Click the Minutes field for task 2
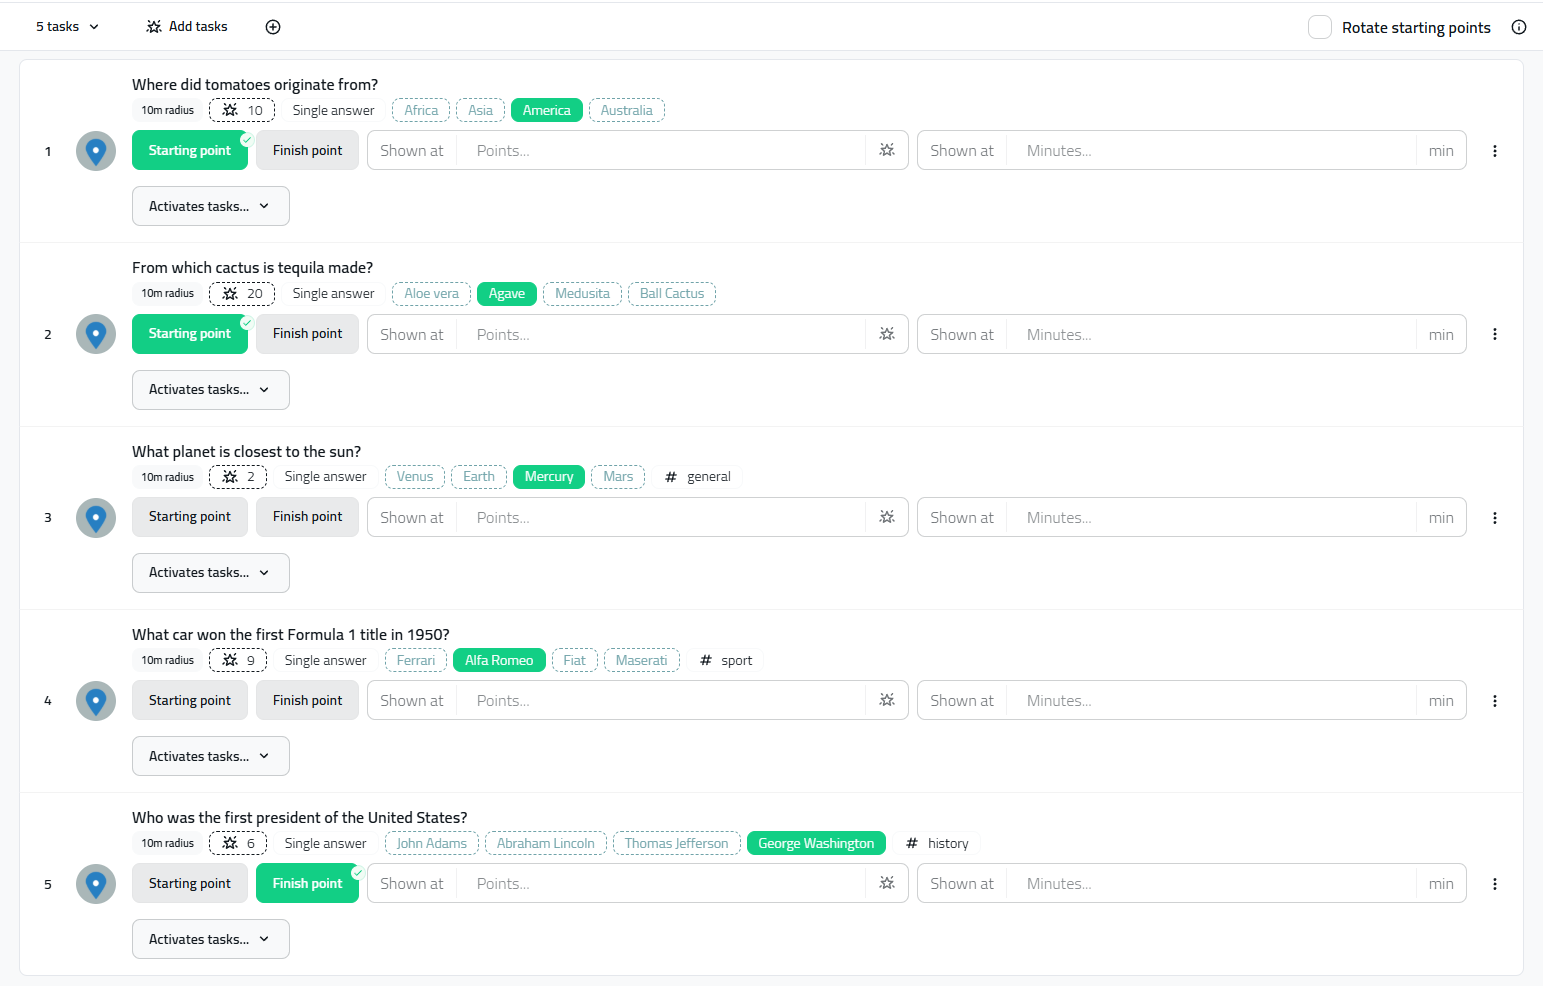1543x986 pixels. (x=1210, y=335)
